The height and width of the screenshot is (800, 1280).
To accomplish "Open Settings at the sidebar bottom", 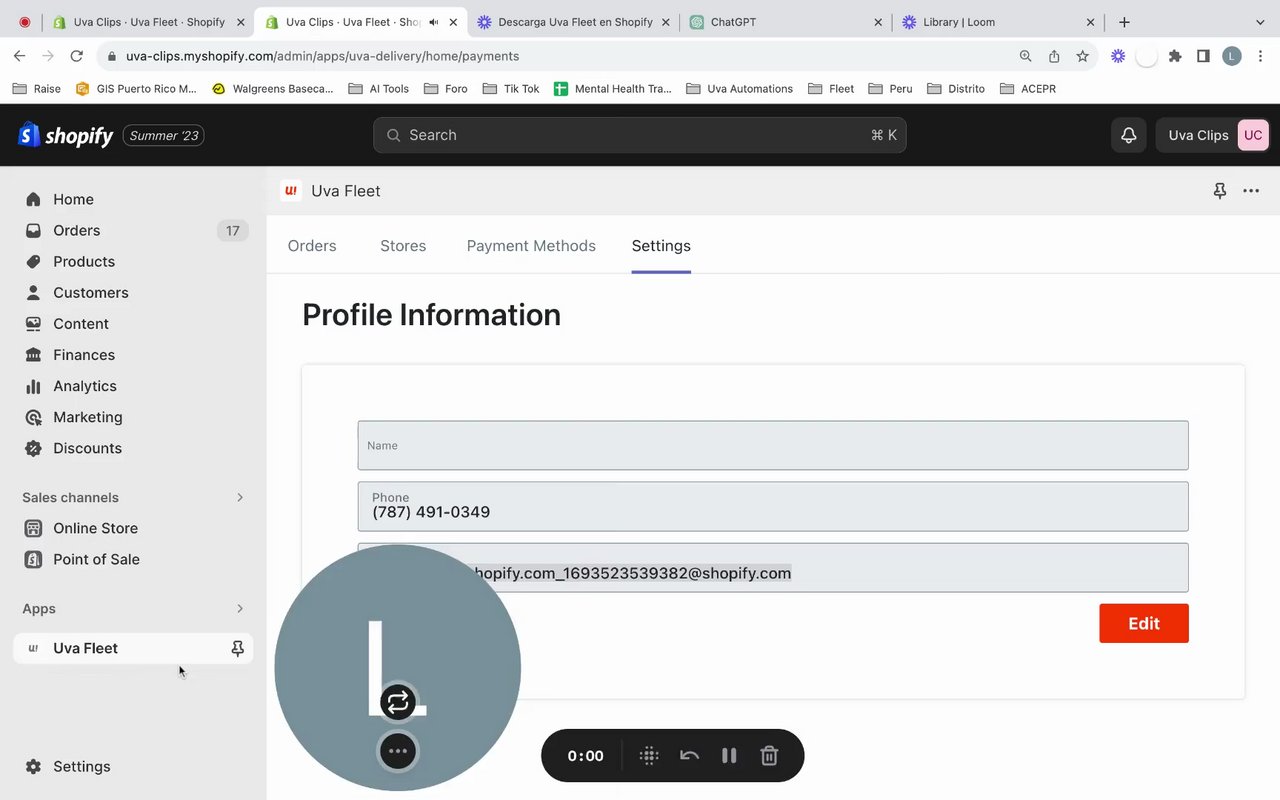I will point(82,766).
